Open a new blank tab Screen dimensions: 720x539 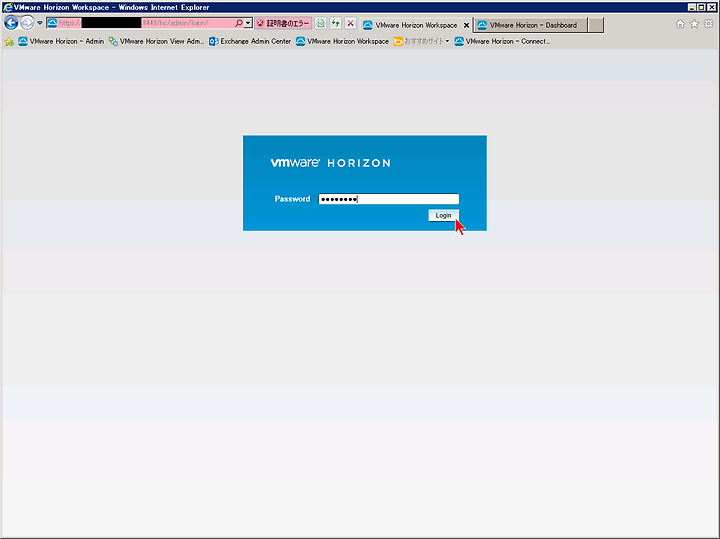pos(596,25)
